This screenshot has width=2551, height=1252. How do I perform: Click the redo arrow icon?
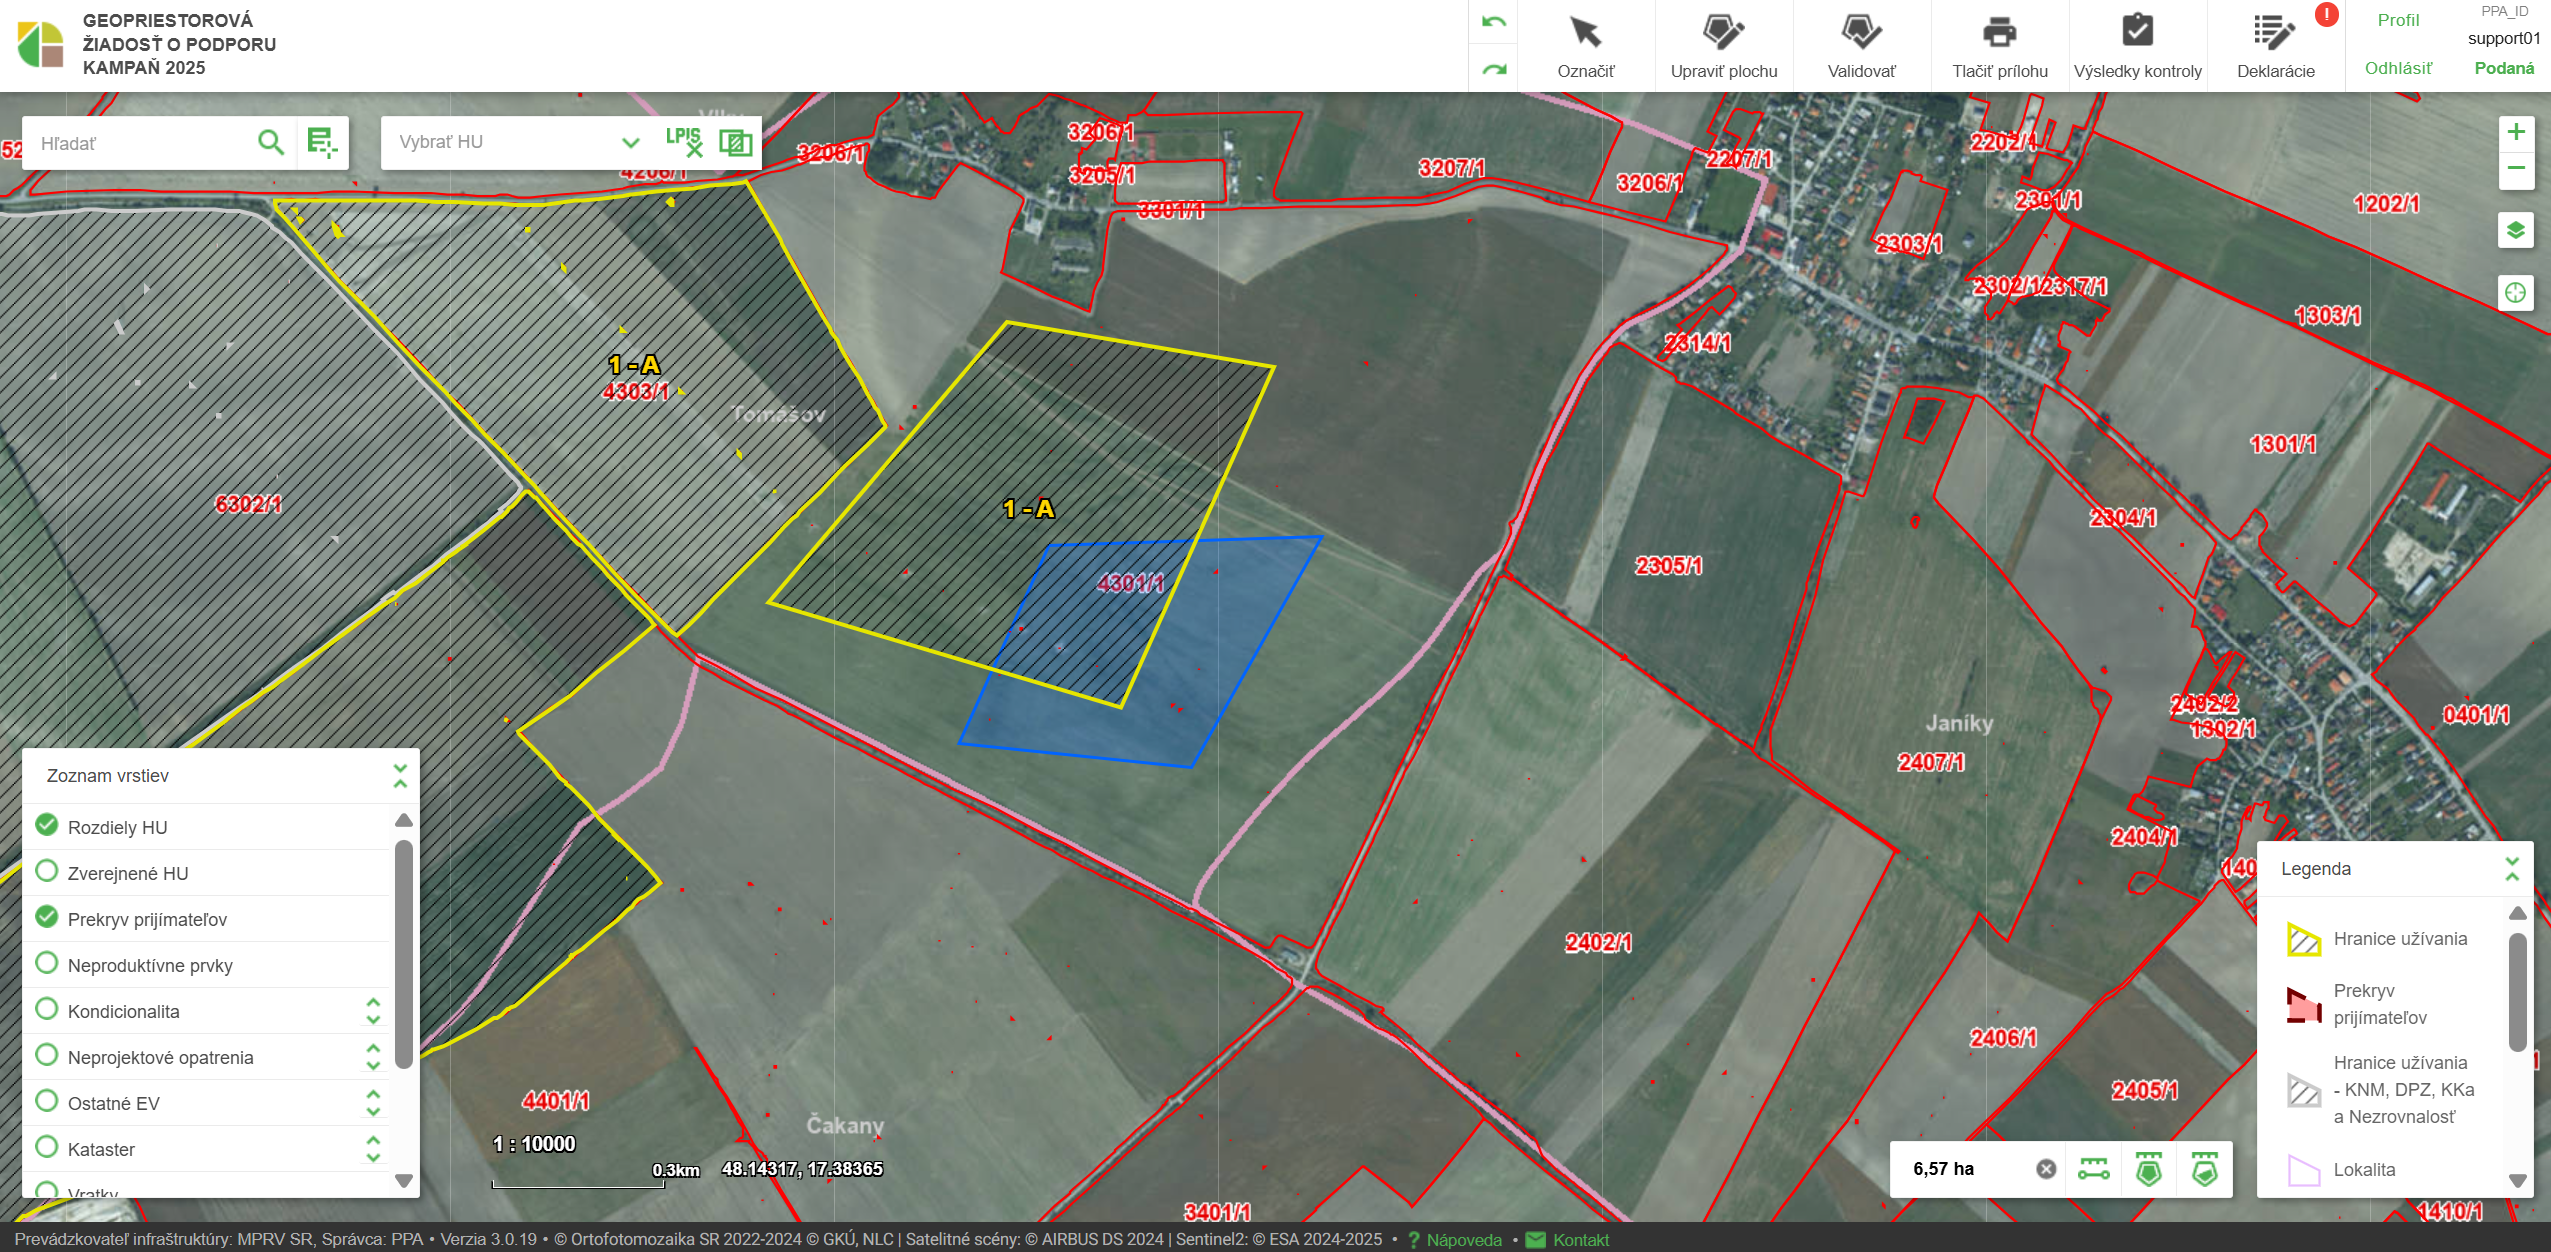point(1494,69)
